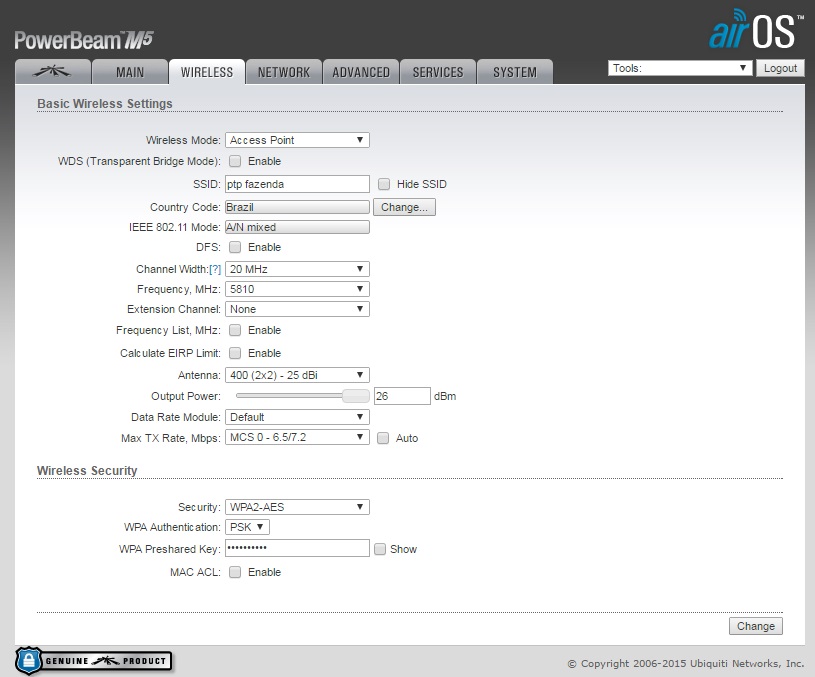This screenshot has width=815, height=677.
Task: Switch to the SYSTEM tab
Action: (515, 72)
